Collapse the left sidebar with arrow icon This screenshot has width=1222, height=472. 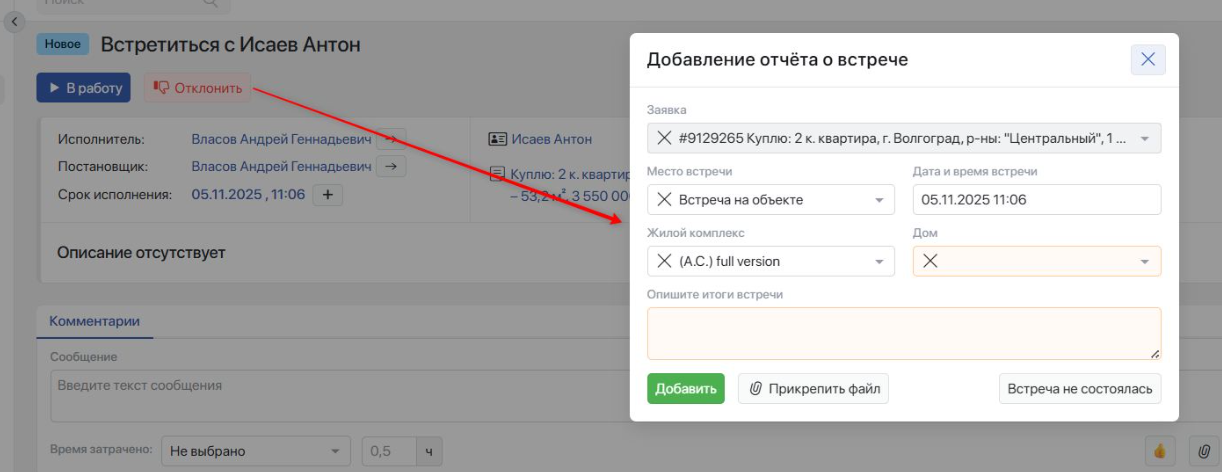[15, 21]
